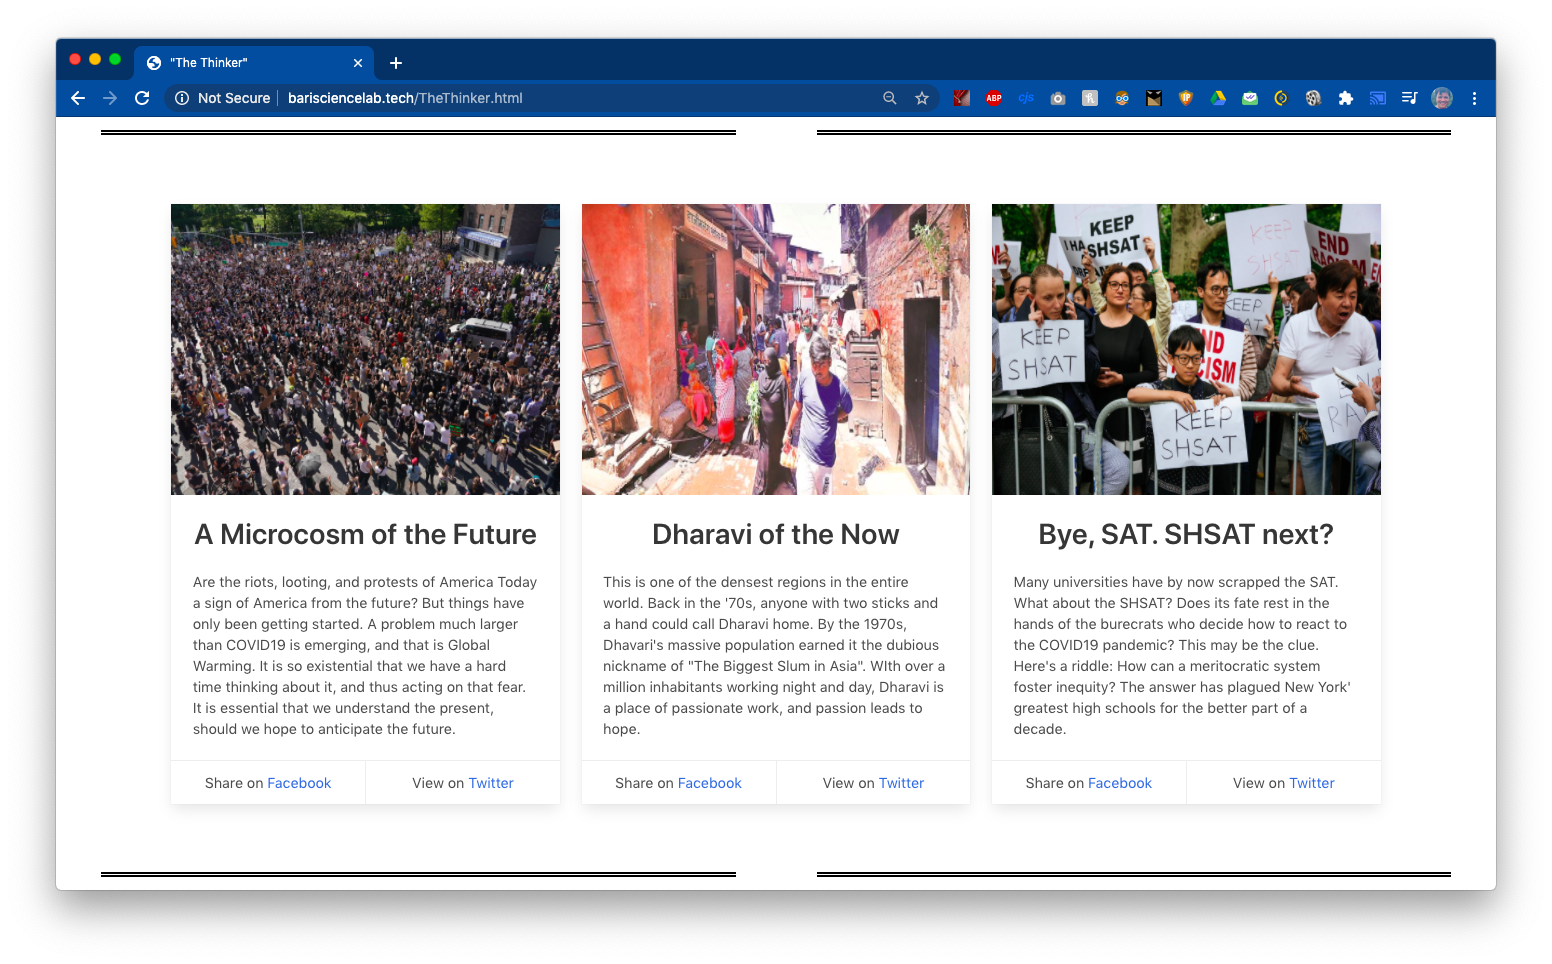
Task: Open Chrome's three-dot menu
Action: coord(1474,98)
